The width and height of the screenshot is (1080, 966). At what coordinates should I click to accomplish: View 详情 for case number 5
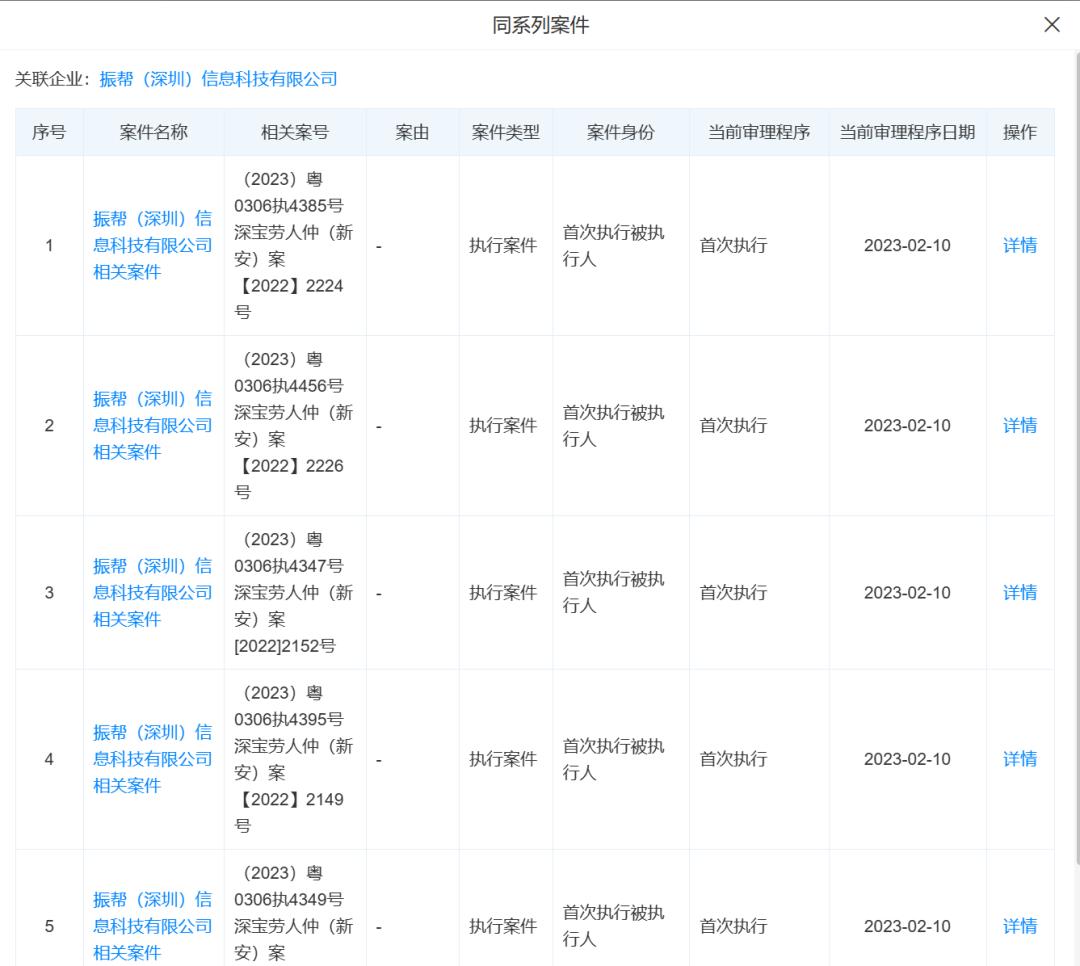point(1019,926)
